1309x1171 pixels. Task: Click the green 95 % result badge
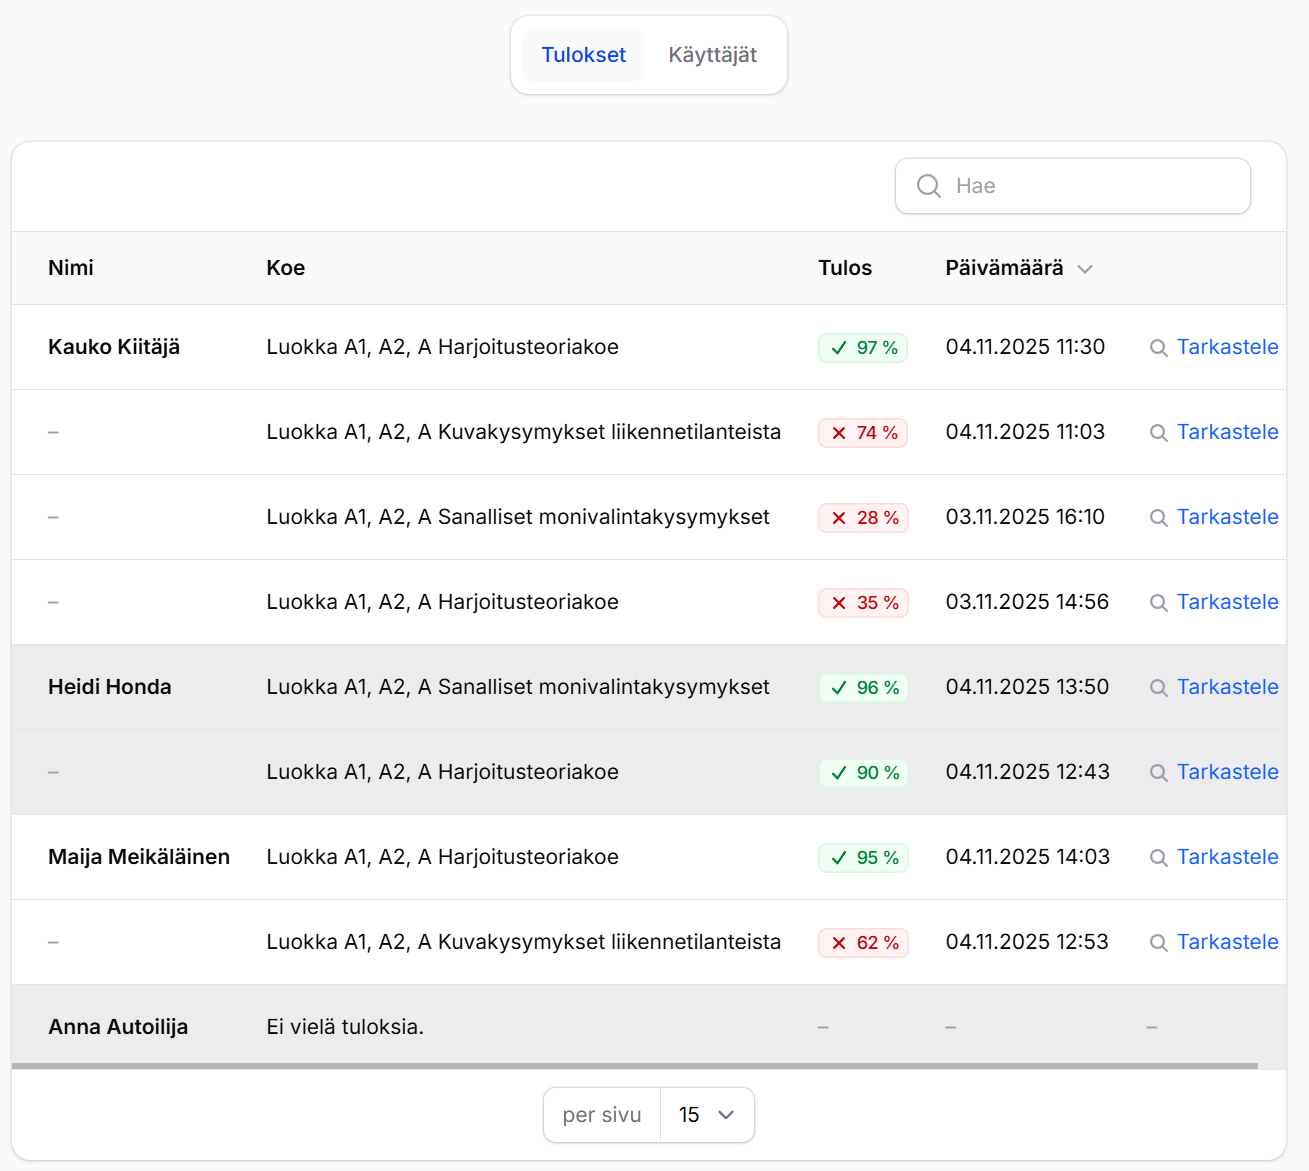click(863, 858)
